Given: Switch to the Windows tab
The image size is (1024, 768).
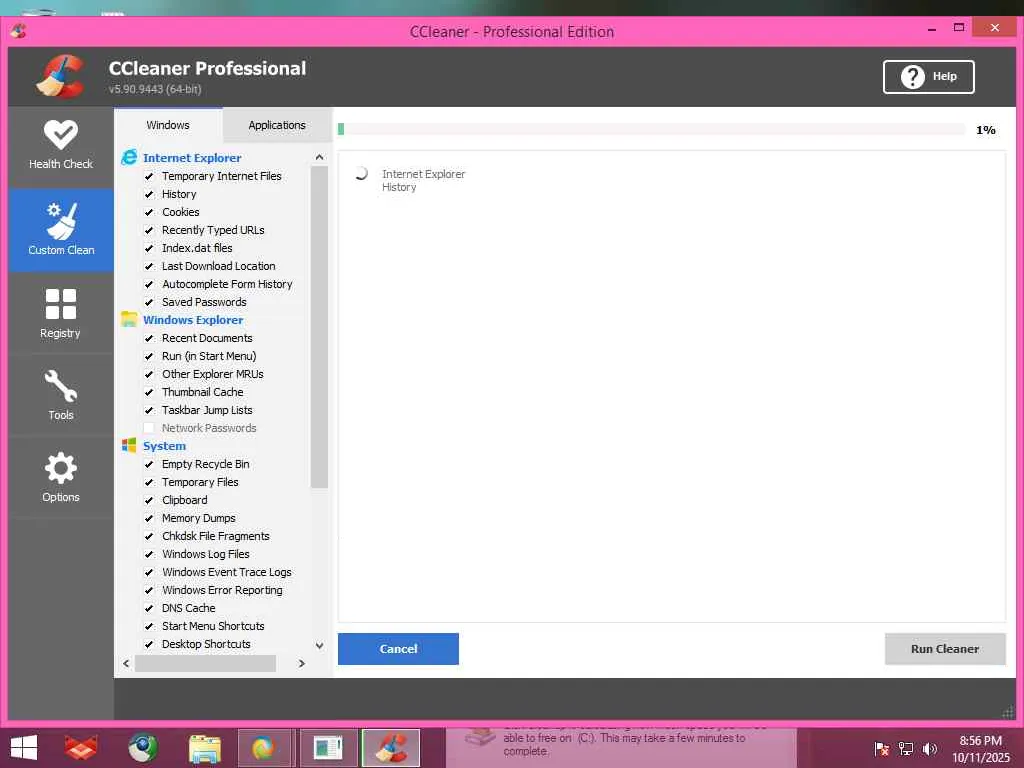Looking at the screenshot, I should 168,125.
